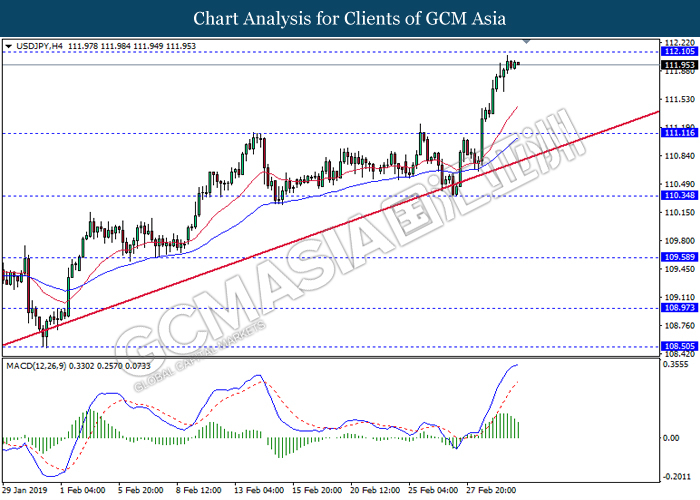
Task: Click the 110.840 price scale value
Action: 679,156
